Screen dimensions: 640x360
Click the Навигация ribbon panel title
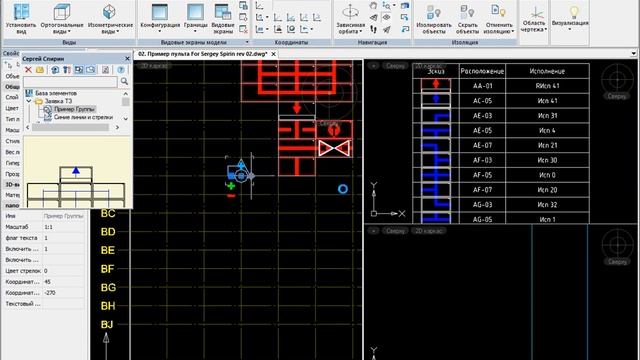point(372,42)
